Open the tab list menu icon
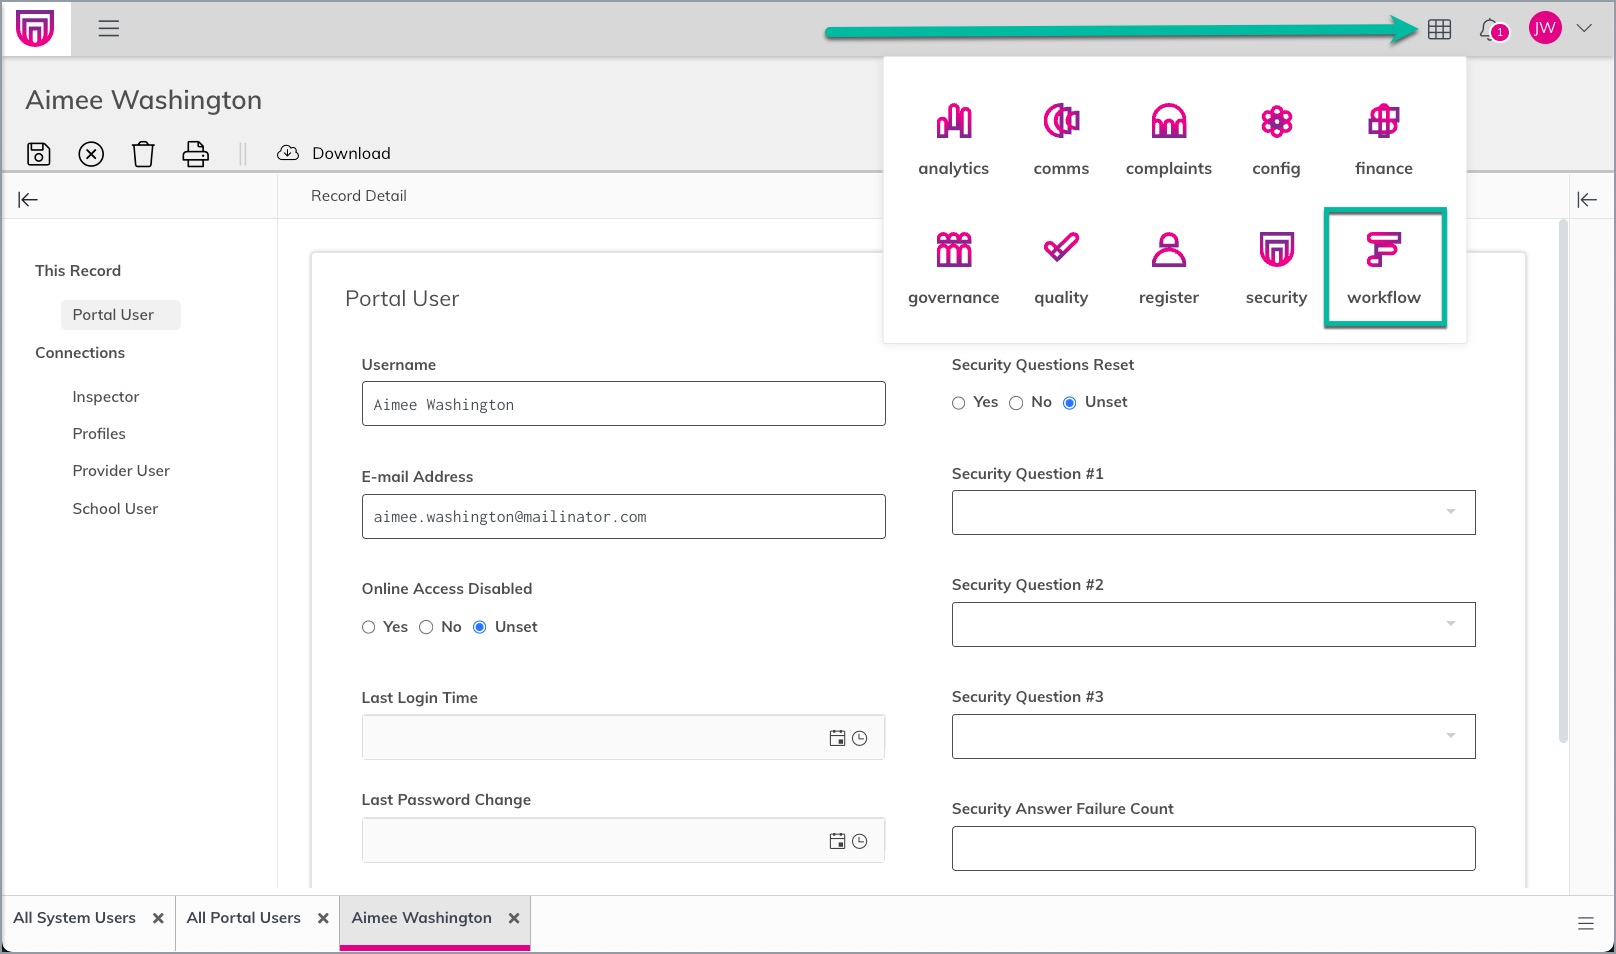Image resolution: width=1616 pixels, height=954 pixels. click(x=1586, y=924)
